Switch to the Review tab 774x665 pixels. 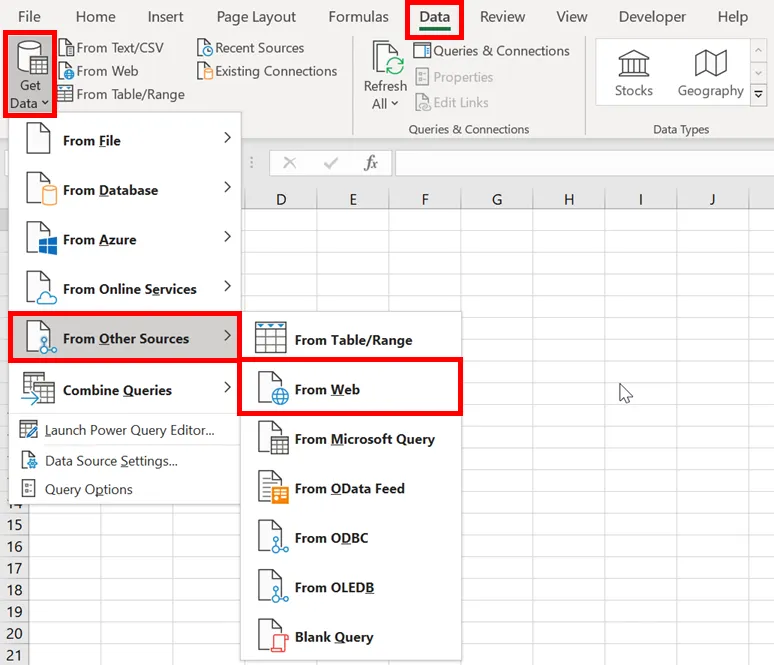(x=503, y=17)
